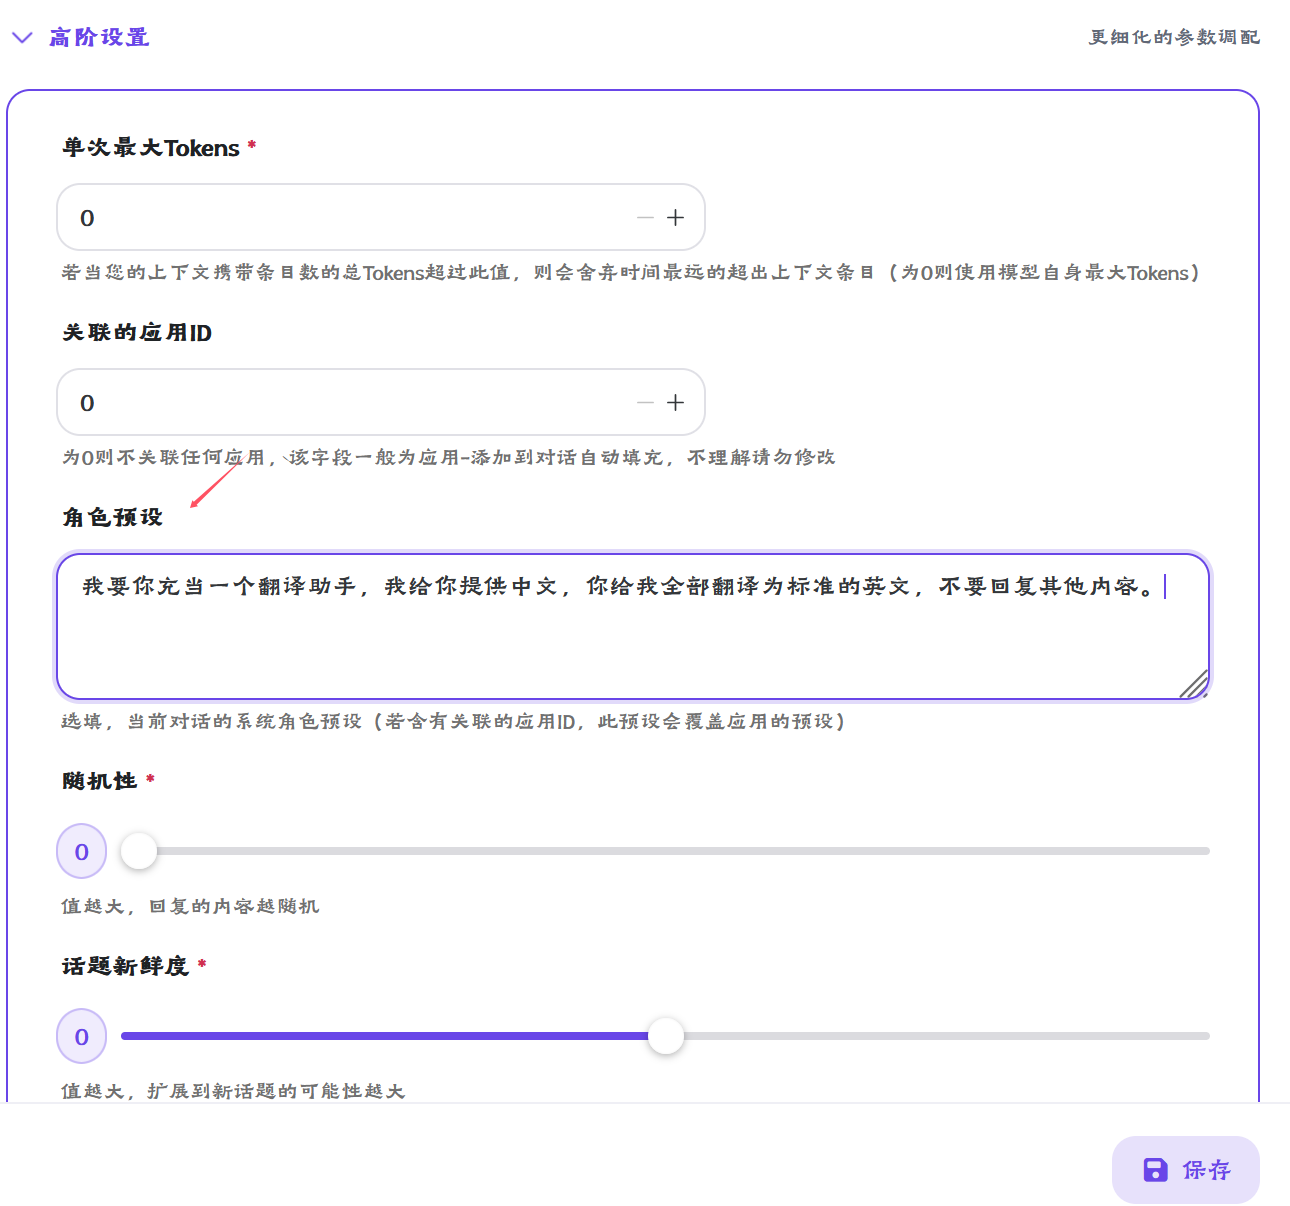
Task: Click the 为0则不关联任何应用 help text
Action: [448, 457]
